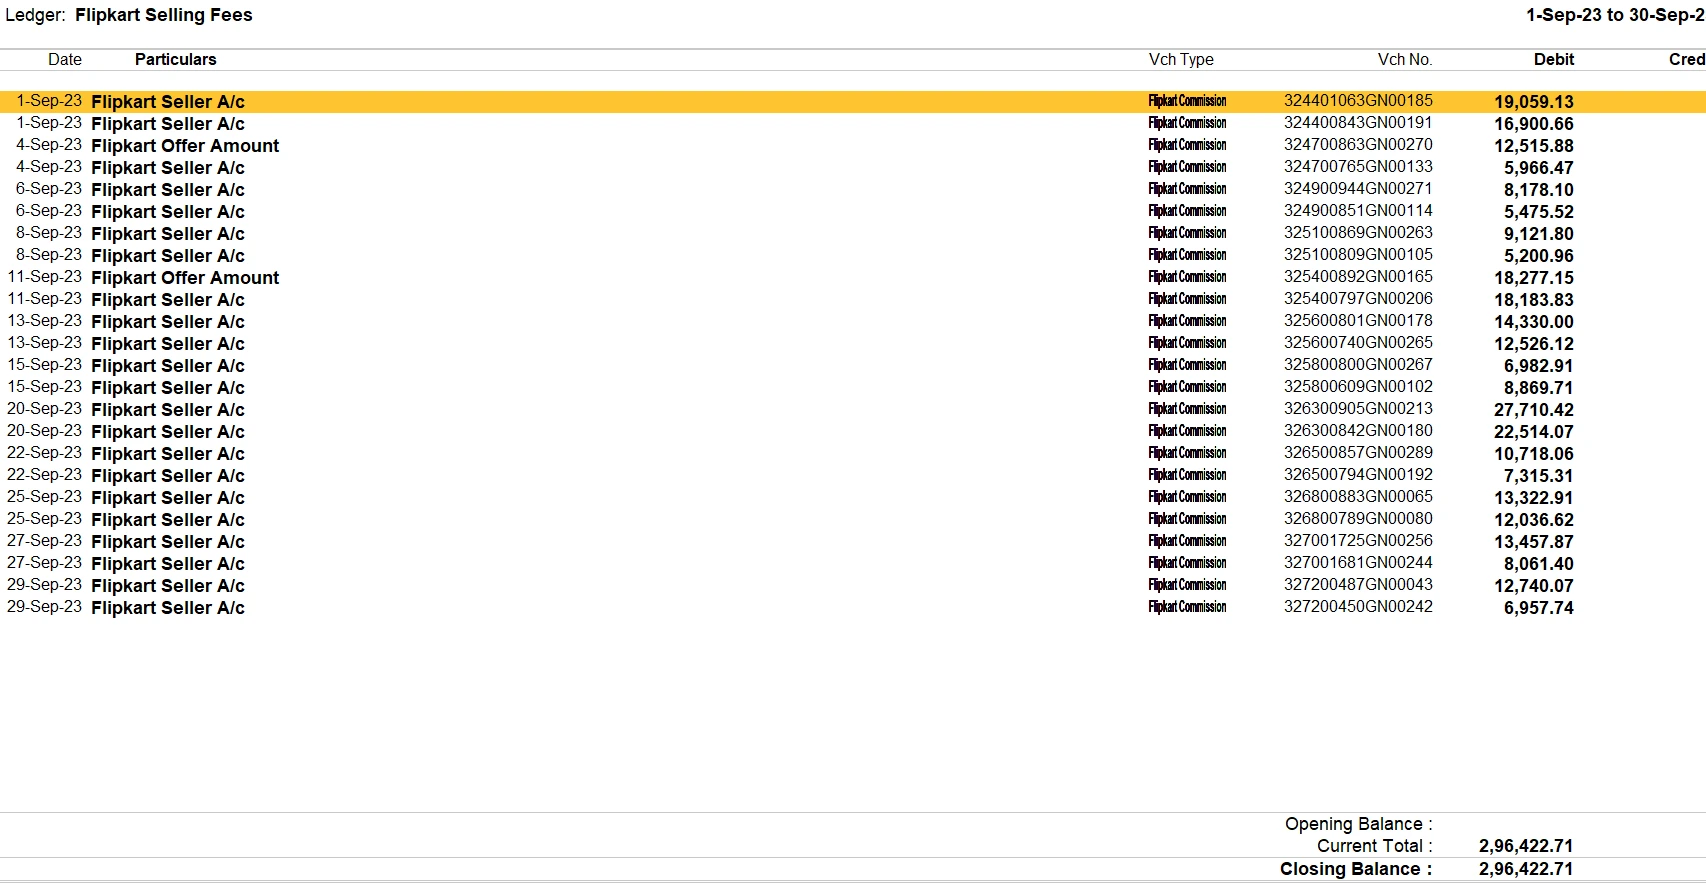Viewport: 1706px width, 883px height.
Task: Change the 1-Sep-23 to 30-Sep period
Action: (x=1614, y=15)
